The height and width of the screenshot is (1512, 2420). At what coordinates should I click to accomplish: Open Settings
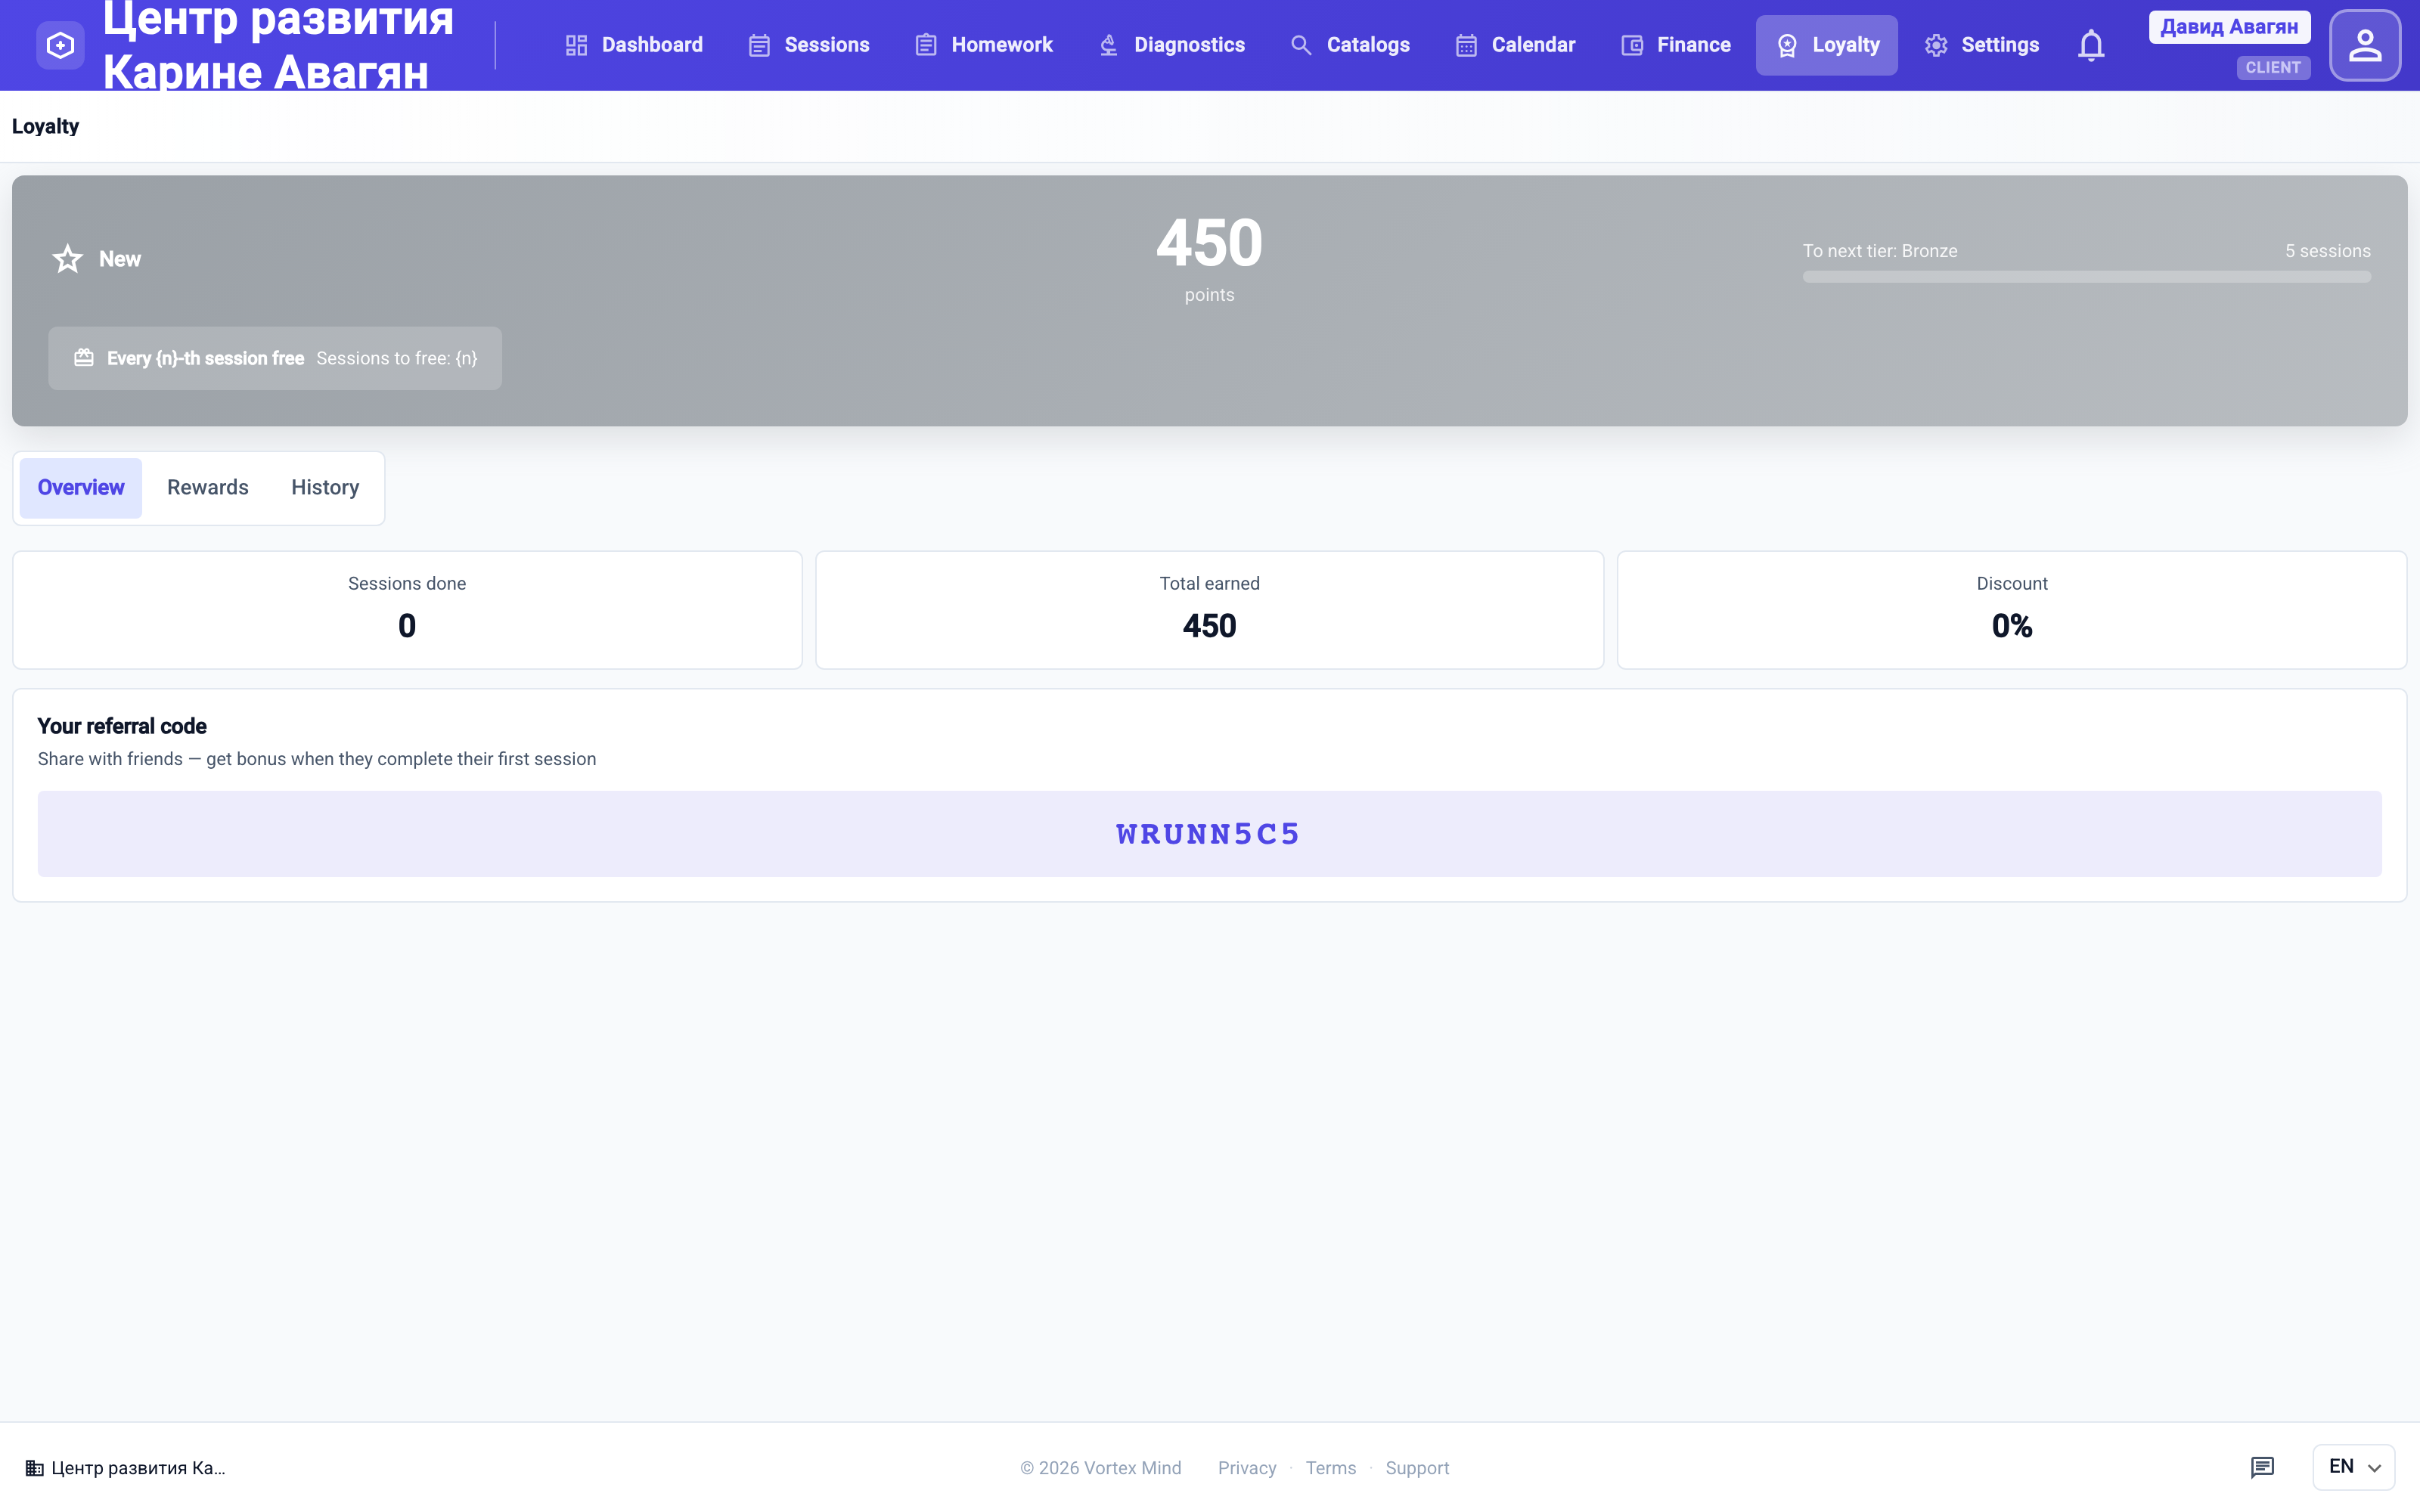coord(1981,45)
